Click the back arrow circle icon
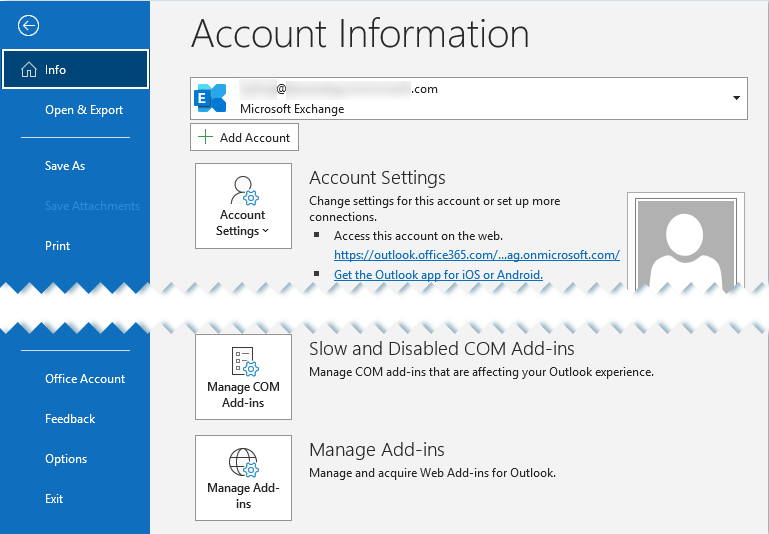The height and width of the screenshot is (534, 769). [28, 25]
